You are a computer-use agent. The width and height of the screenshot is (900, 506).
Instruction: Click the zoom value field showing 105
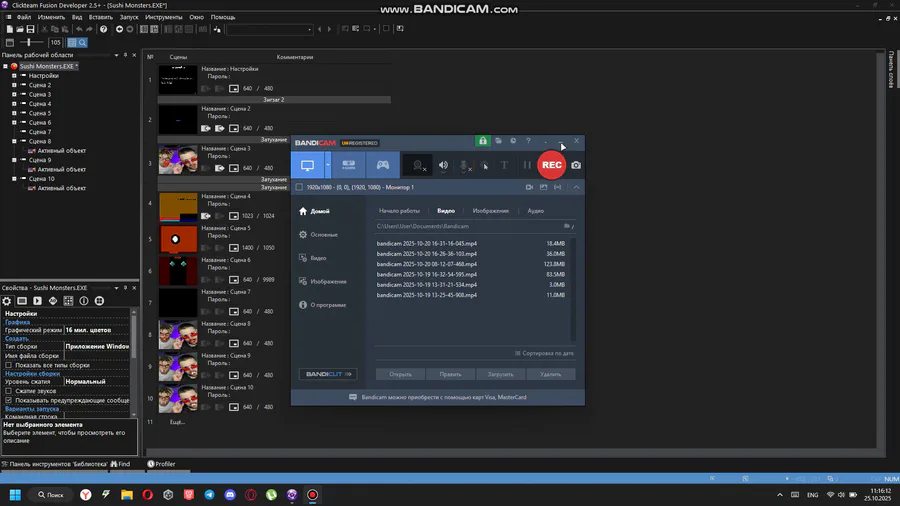55,42
